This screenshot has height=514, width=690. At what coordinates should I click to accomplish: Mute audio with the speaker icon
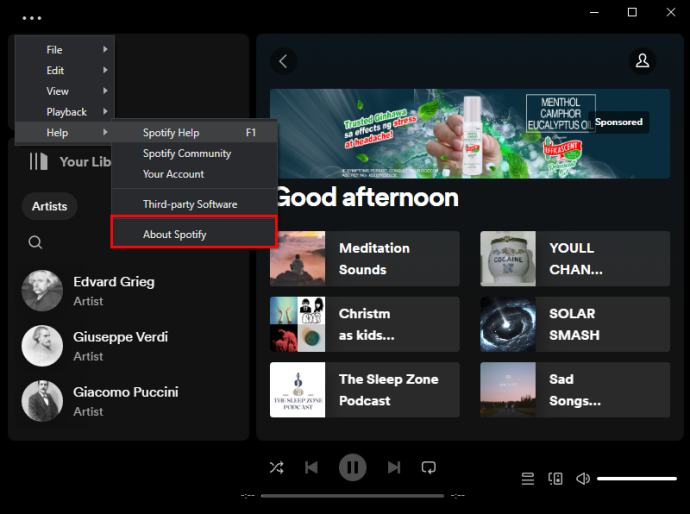[x=583, y=478]
